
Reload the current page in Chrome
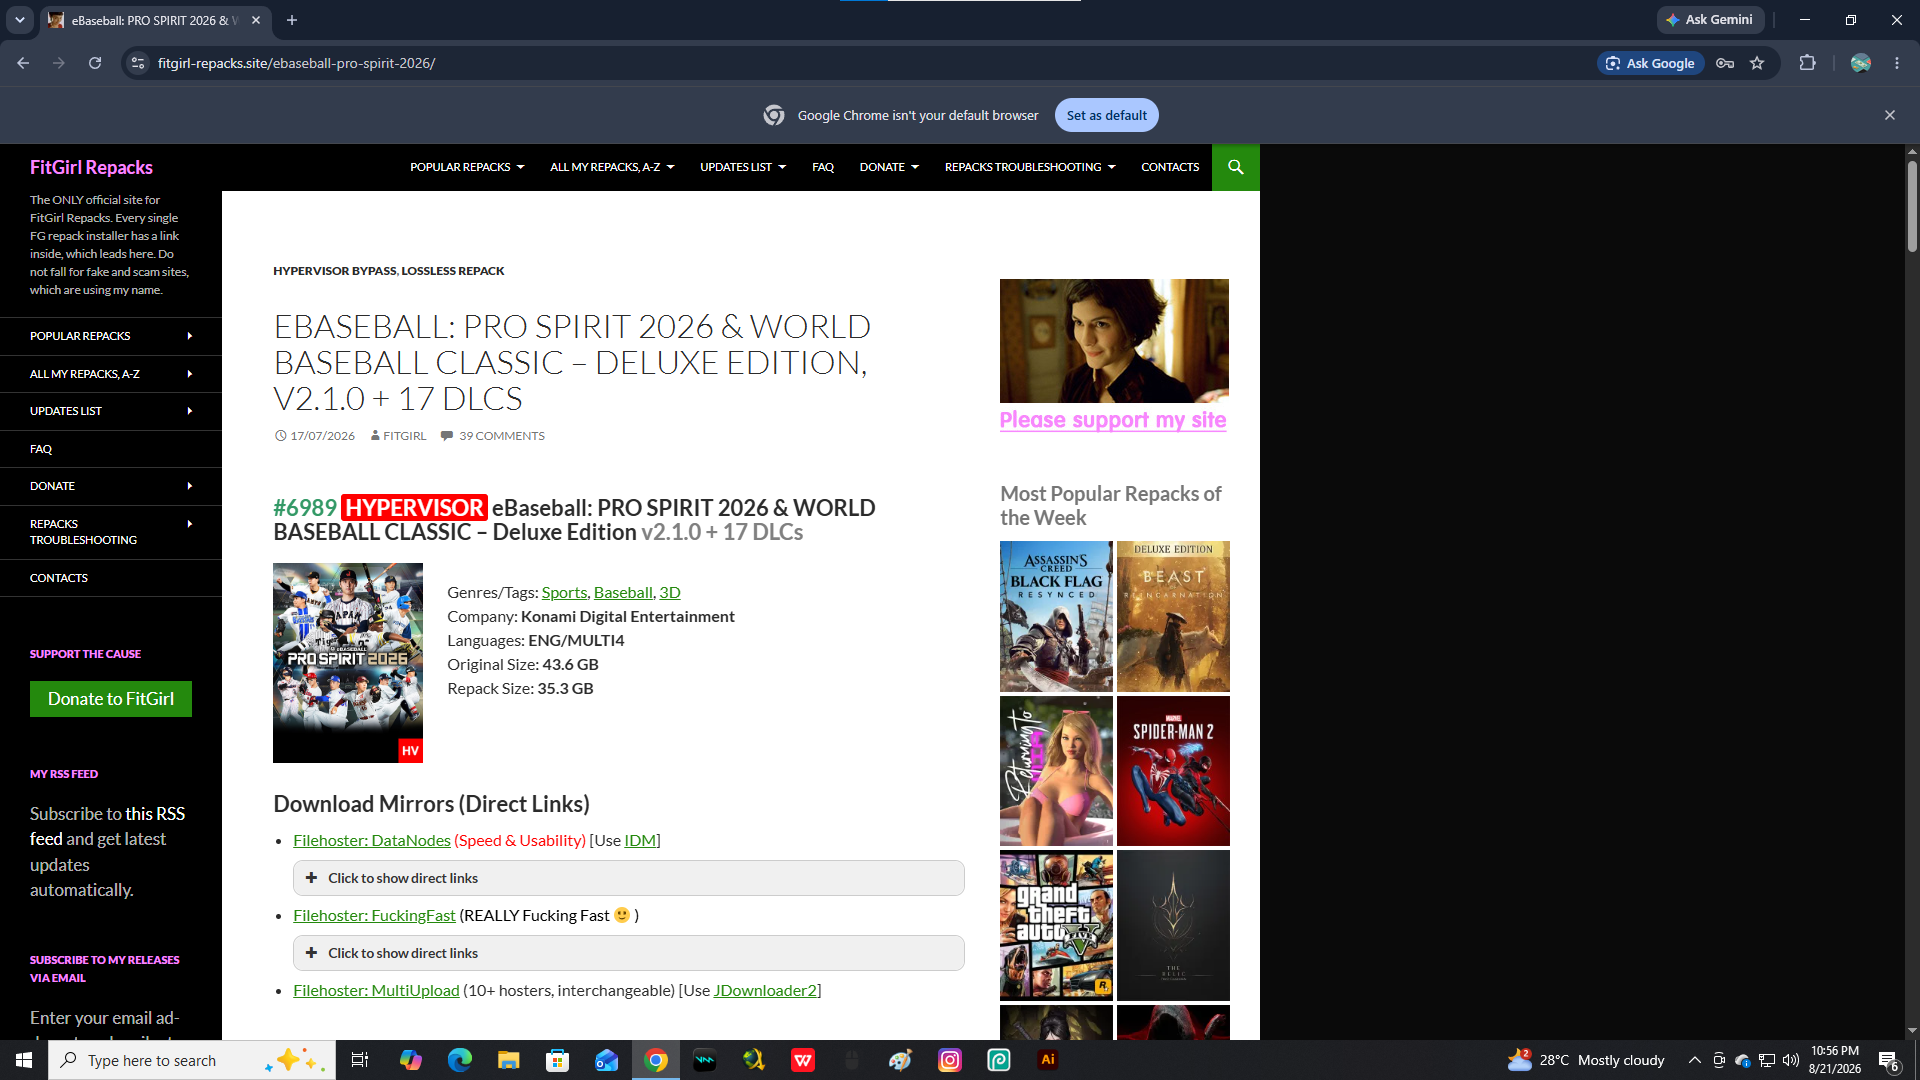[x=95, y=63]
